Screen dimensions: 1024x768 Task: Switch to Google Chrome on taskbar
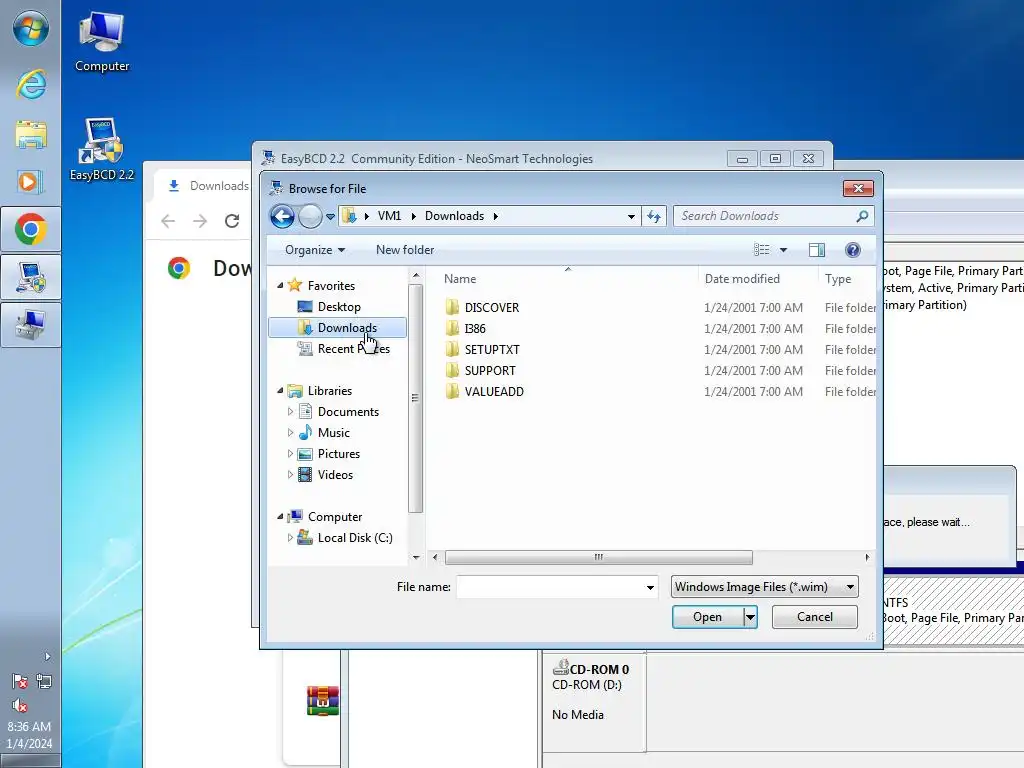[x=31, y=229]
